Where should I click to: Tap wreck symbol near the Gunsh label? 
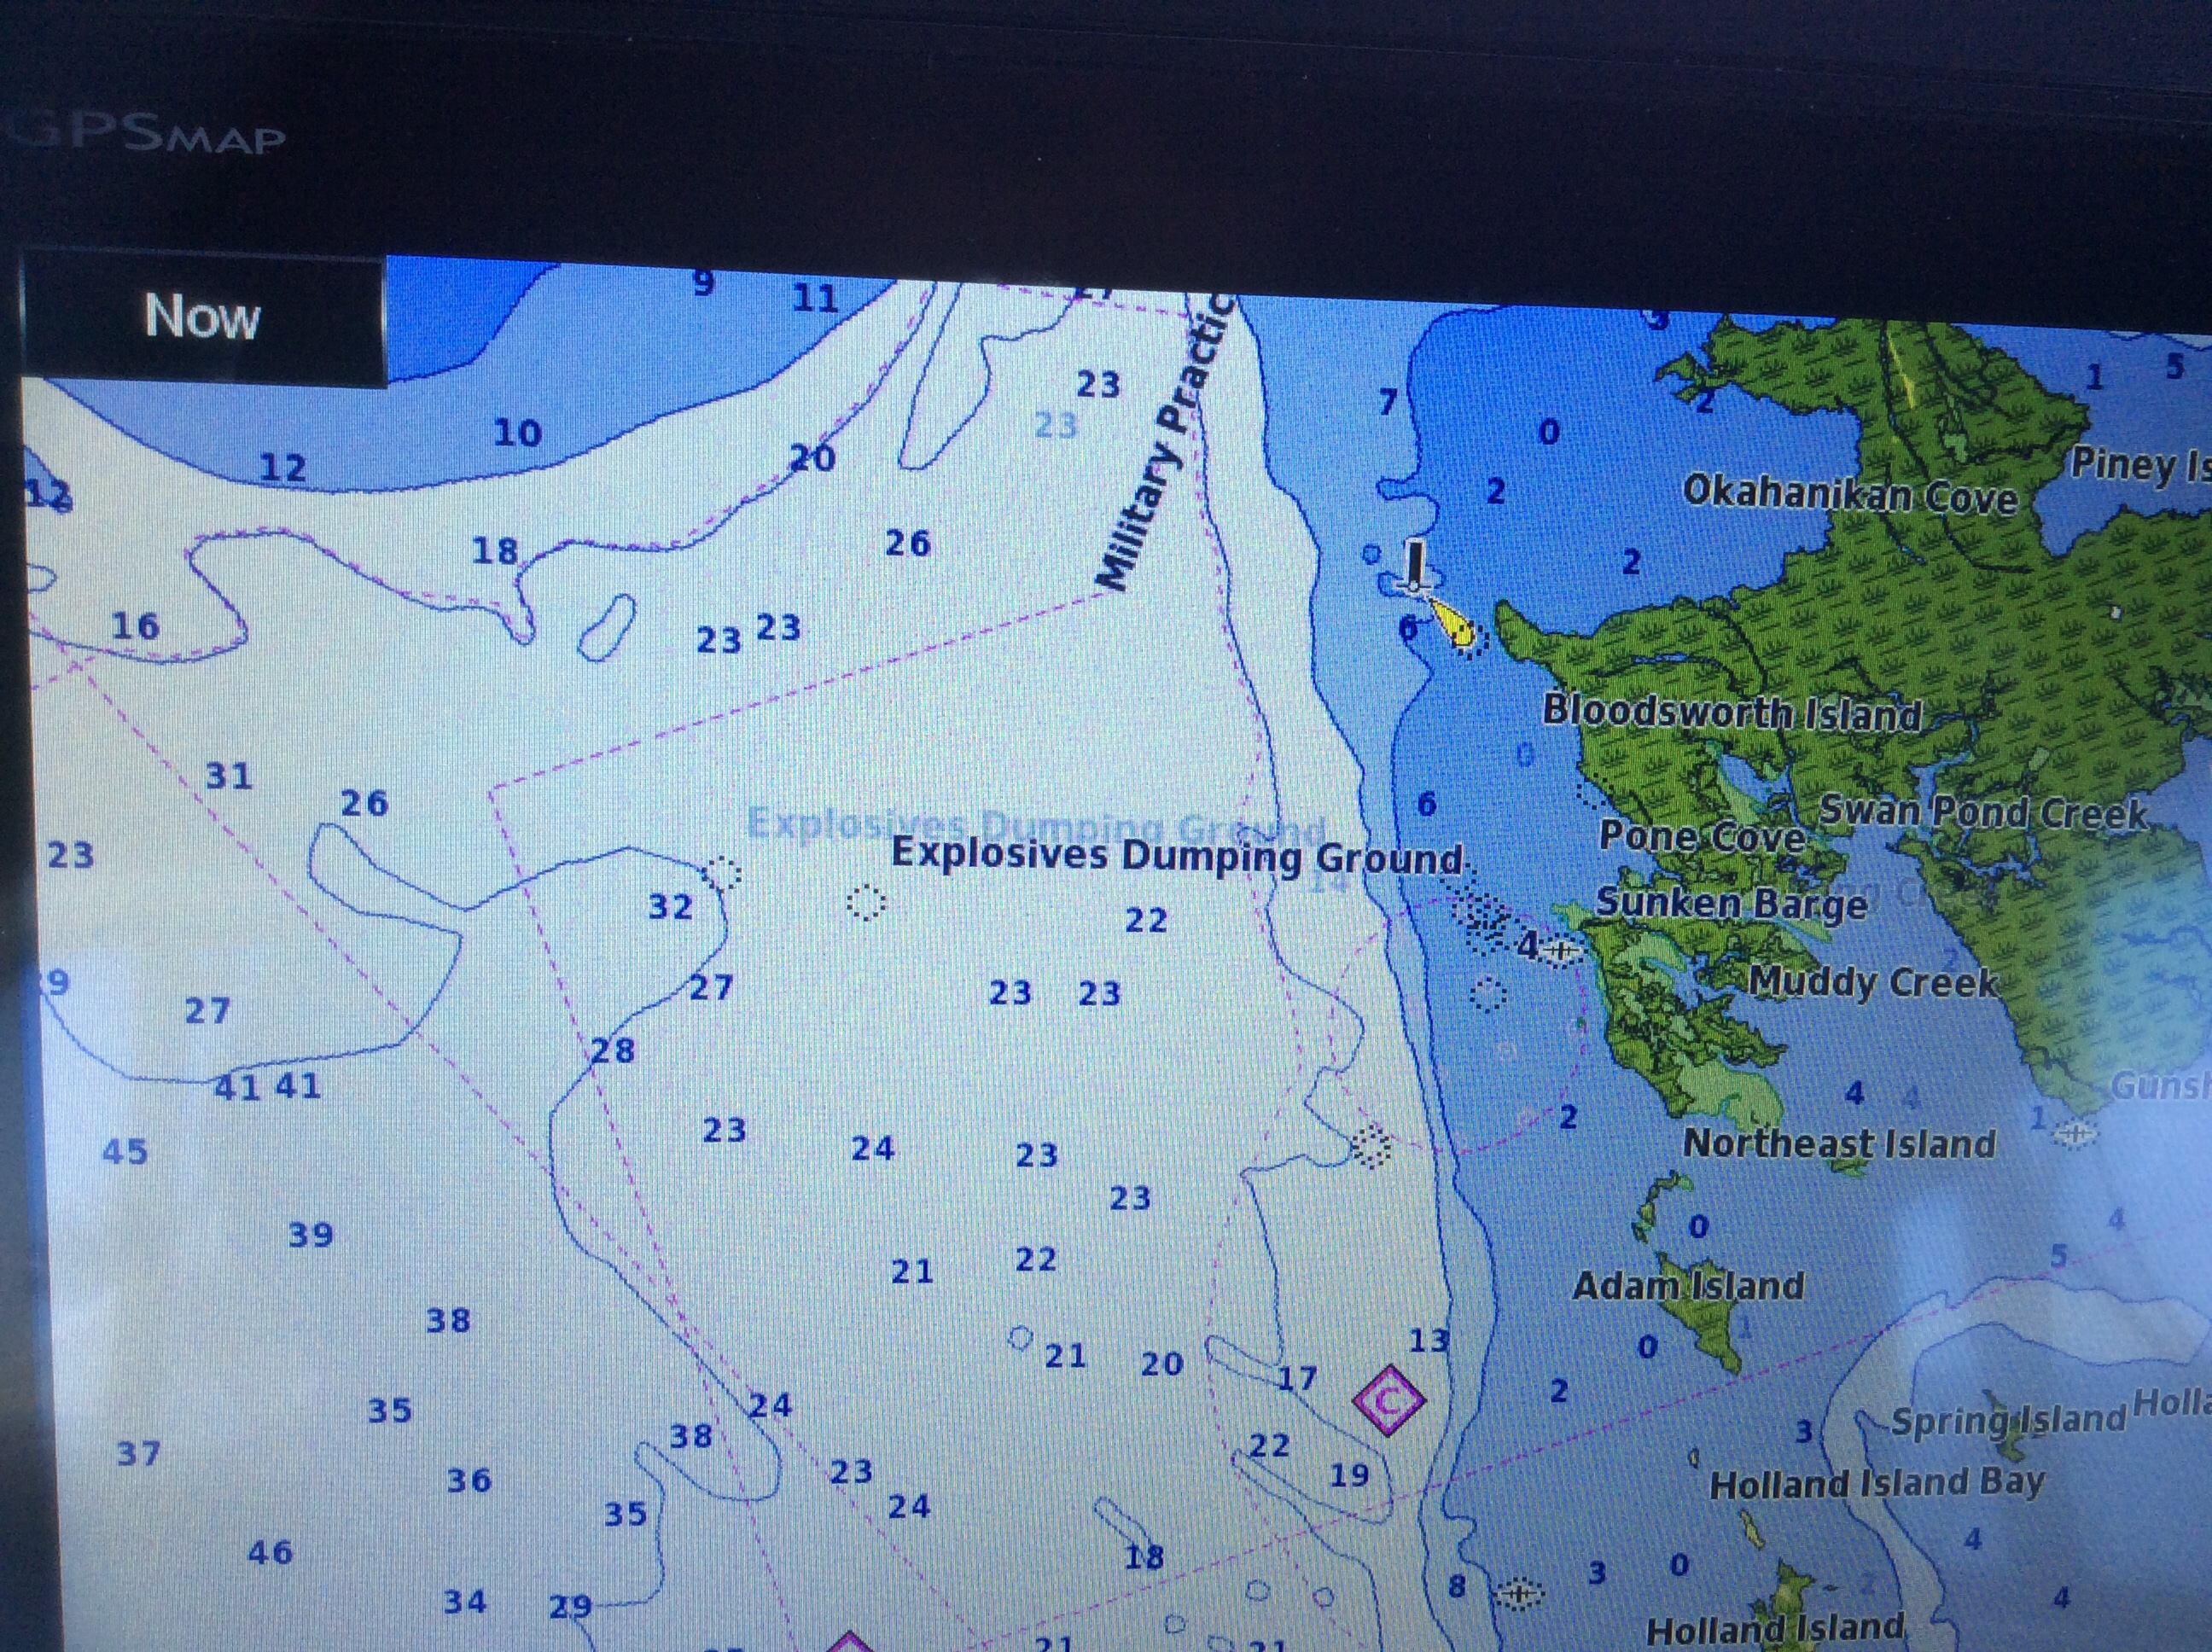pos(2075,1134)
